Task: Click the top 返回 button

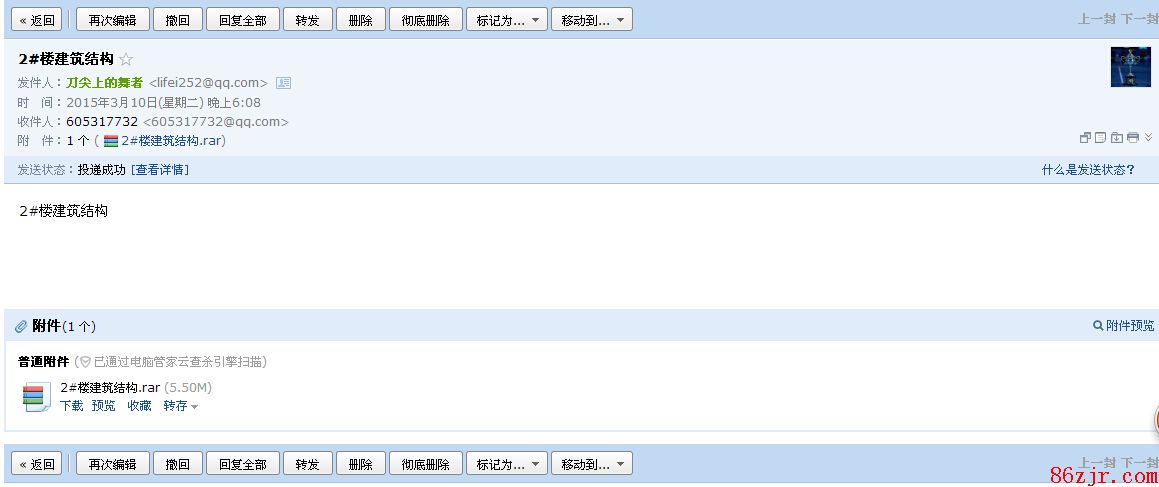Action: 37,20
